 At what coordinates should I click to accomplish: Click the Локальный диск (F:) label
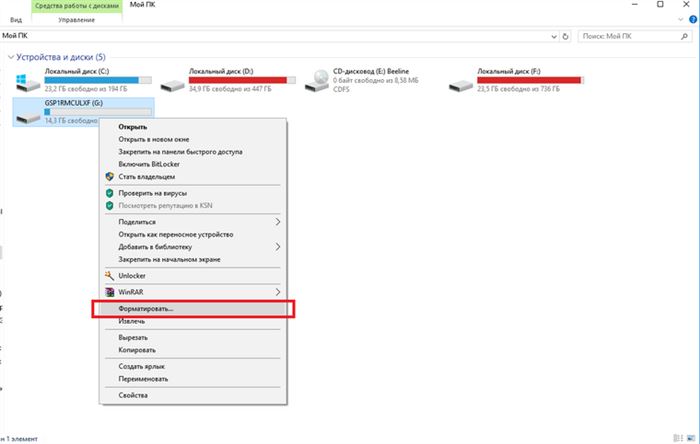(x=509, y=71)
